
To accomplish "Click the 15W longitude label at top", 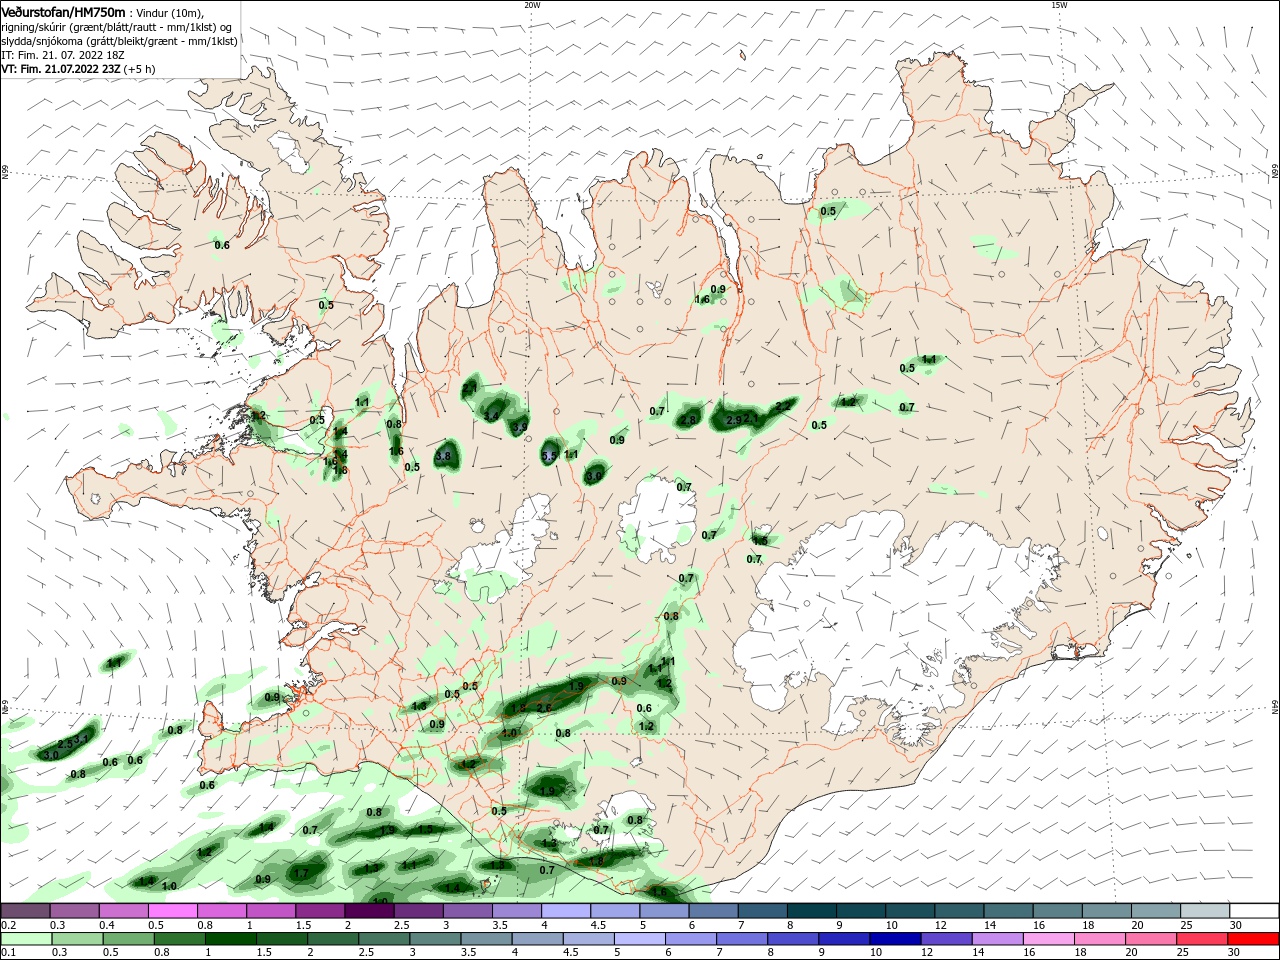I will click(1059, 5).
